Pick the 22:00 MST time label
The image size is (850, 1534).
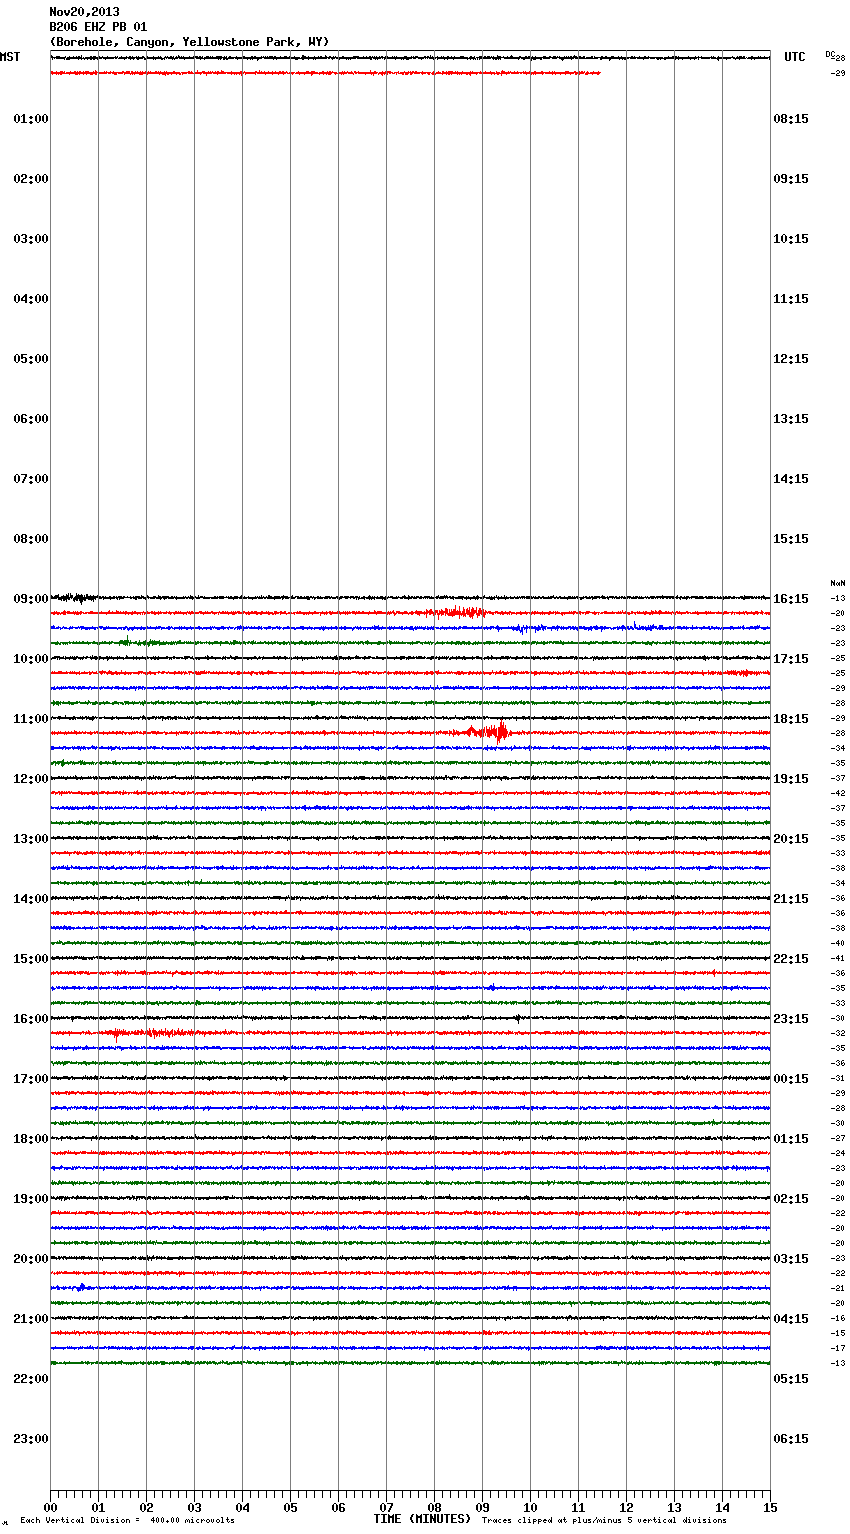tap(31, 1379)
